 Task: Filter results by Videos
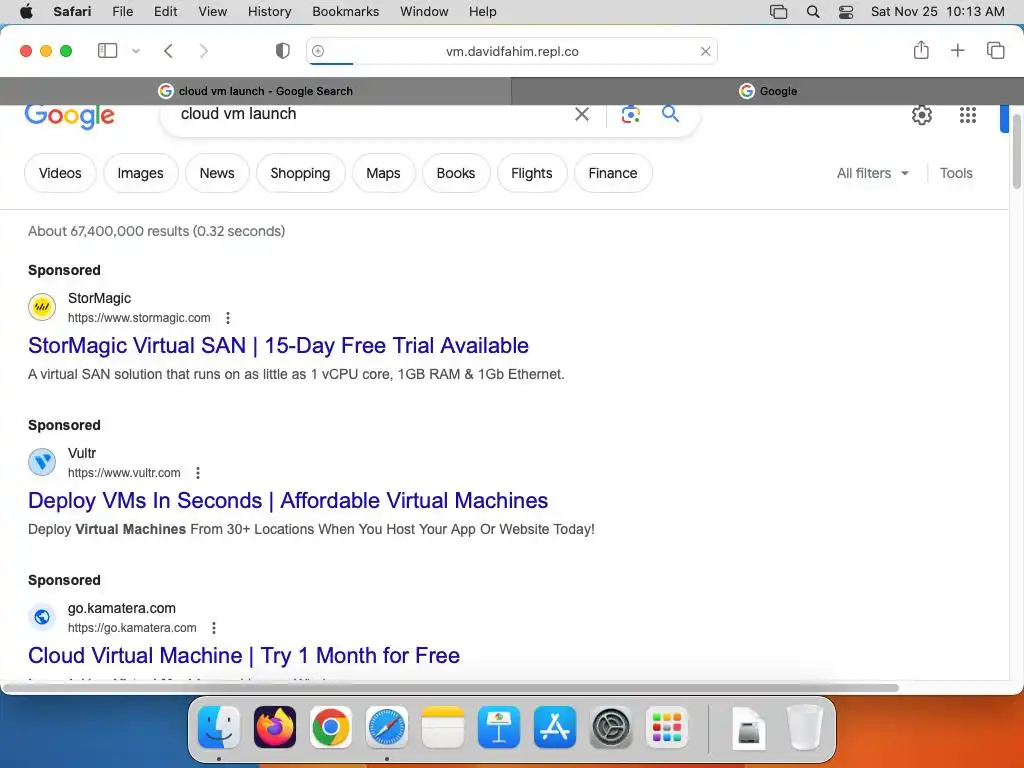[x=60, y=173]
